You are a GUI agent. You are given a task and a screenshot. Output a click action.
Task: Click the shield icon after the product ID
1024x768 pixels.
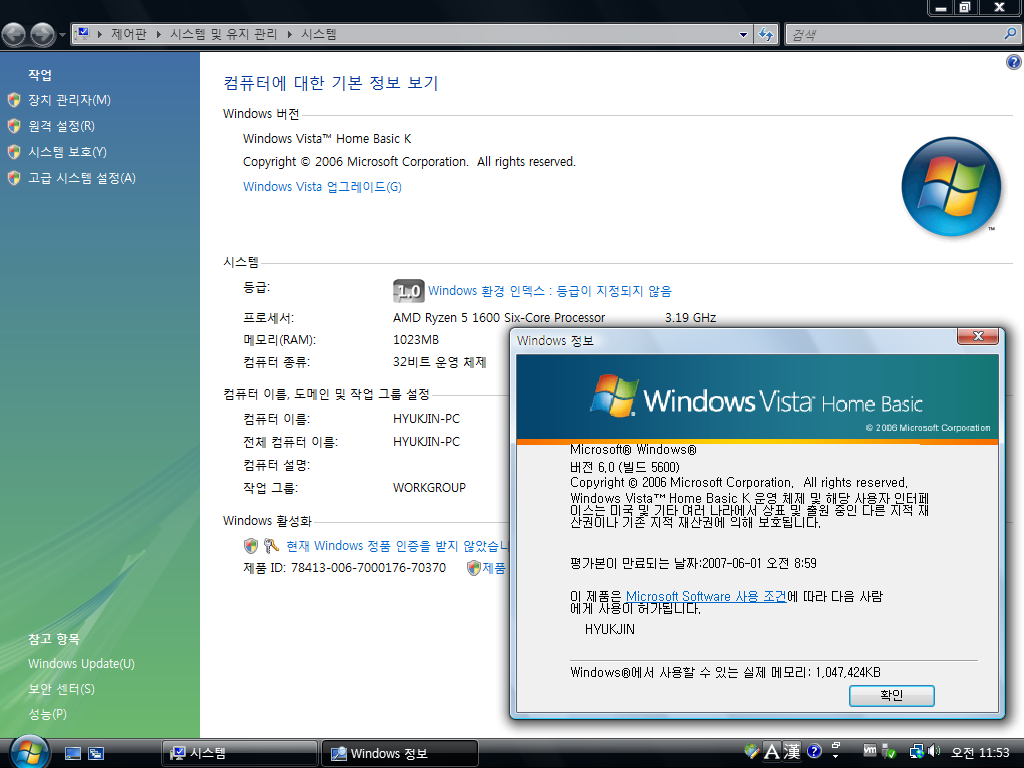474,568
